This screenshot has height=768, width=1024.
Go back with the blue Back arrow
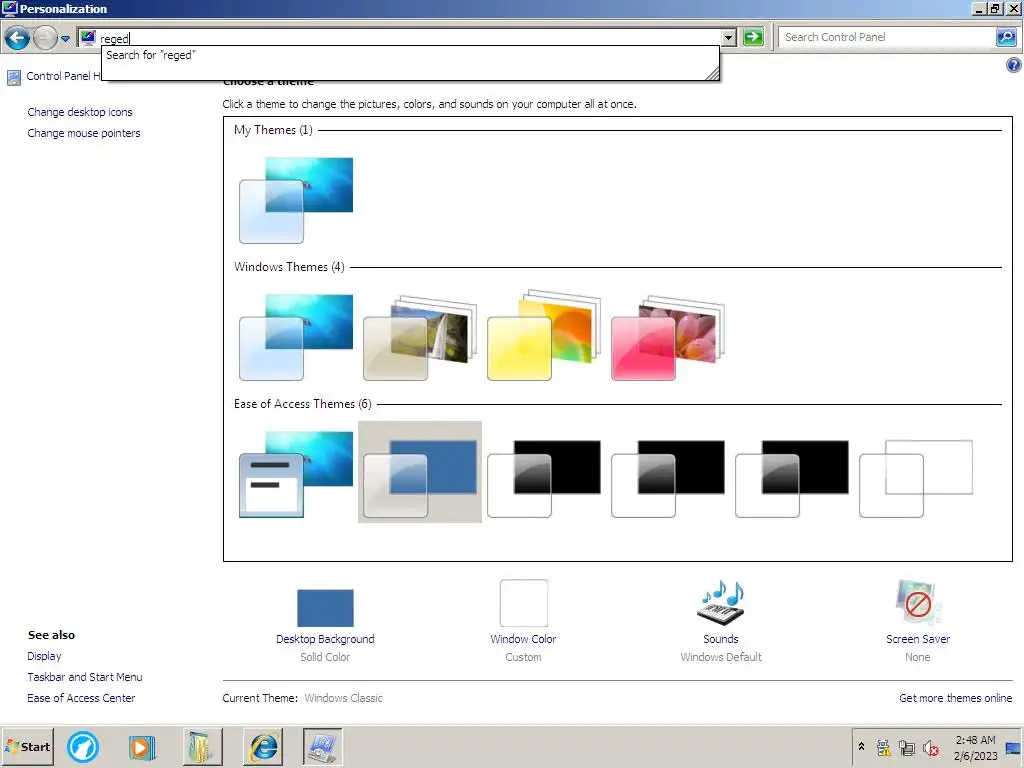(18, 38)
